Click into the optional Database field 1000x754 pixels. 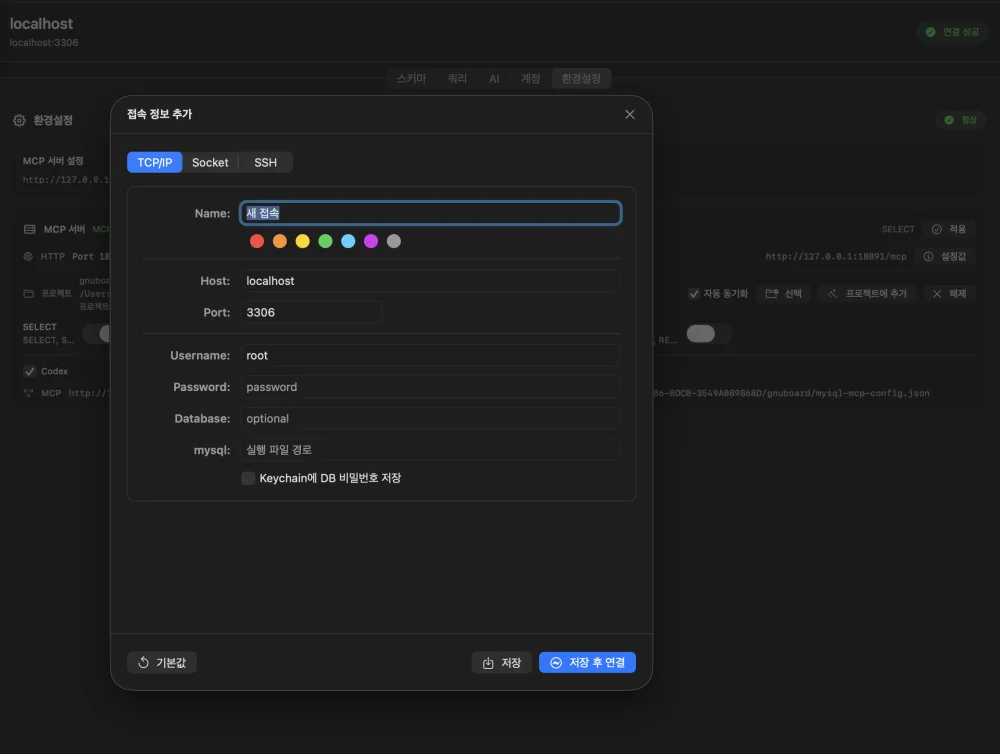coord(430,418)
